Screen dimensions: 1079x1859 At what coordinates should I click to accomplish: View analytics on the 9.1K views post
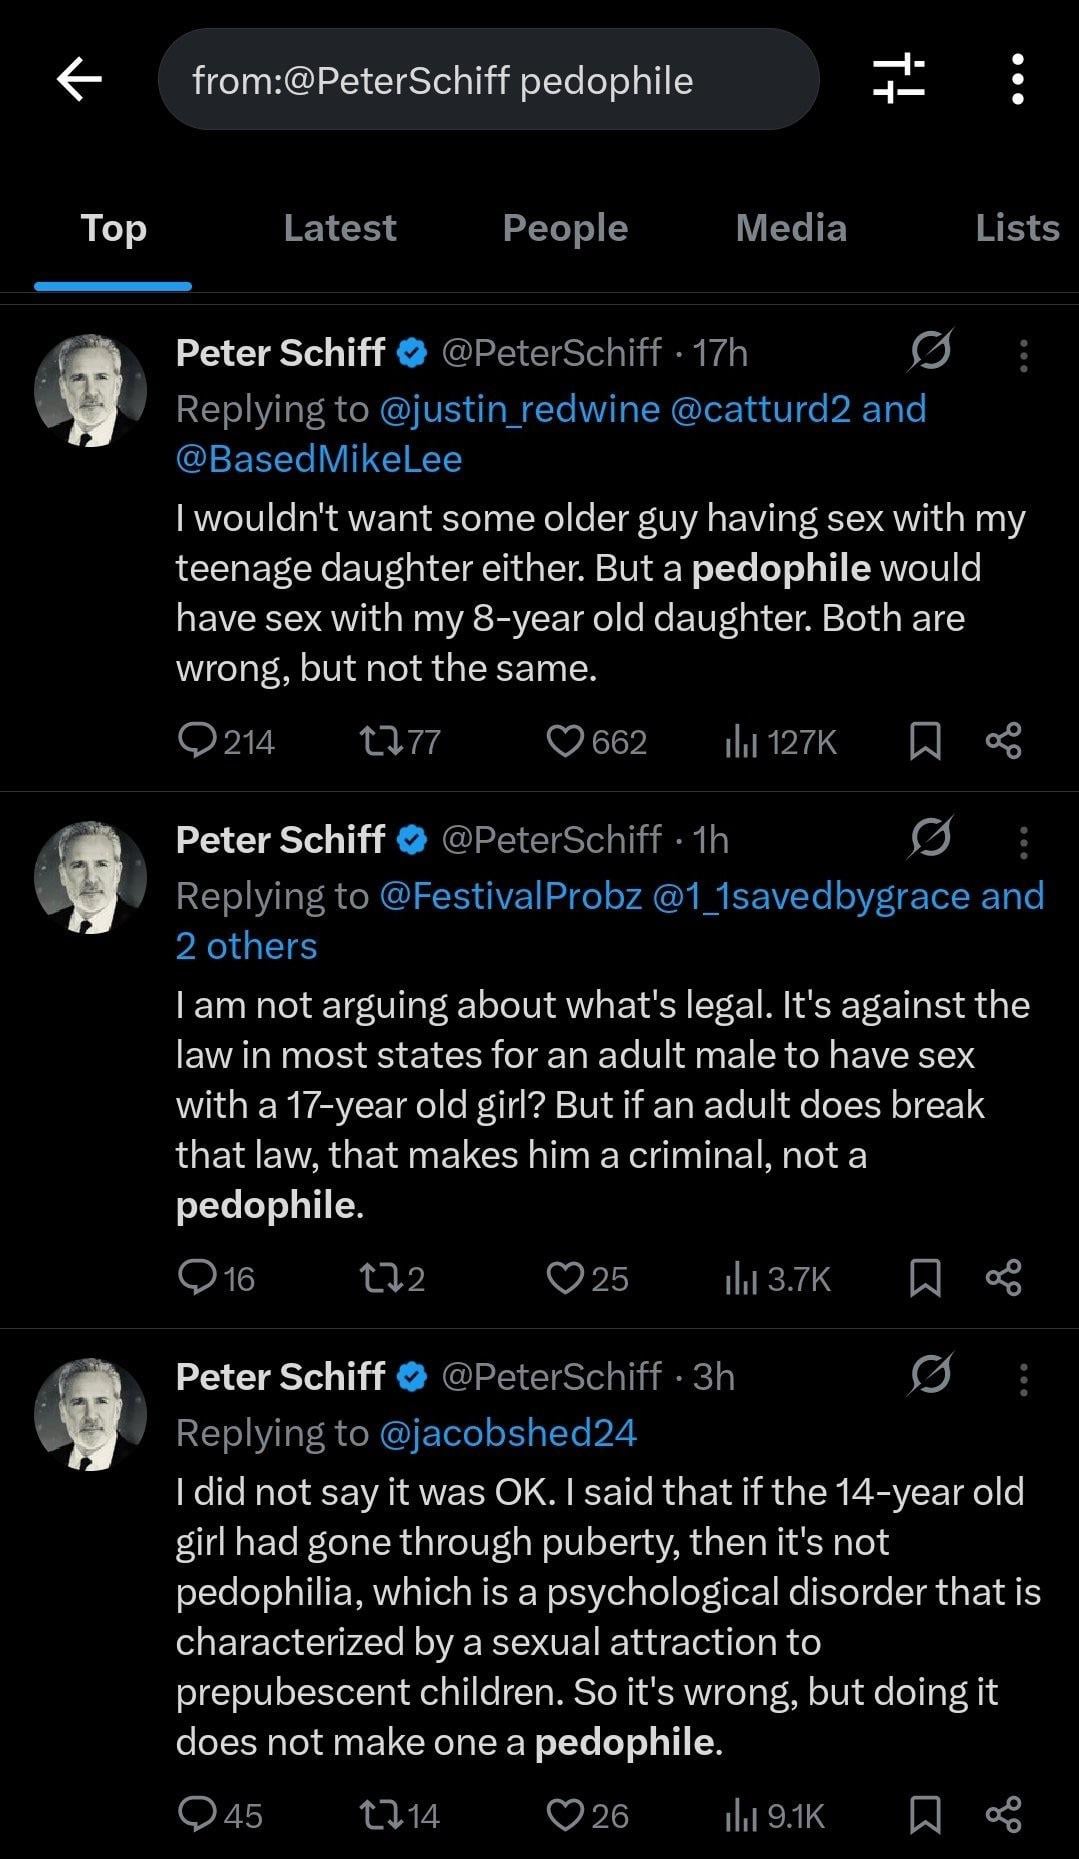click(x=776, y=1815)
